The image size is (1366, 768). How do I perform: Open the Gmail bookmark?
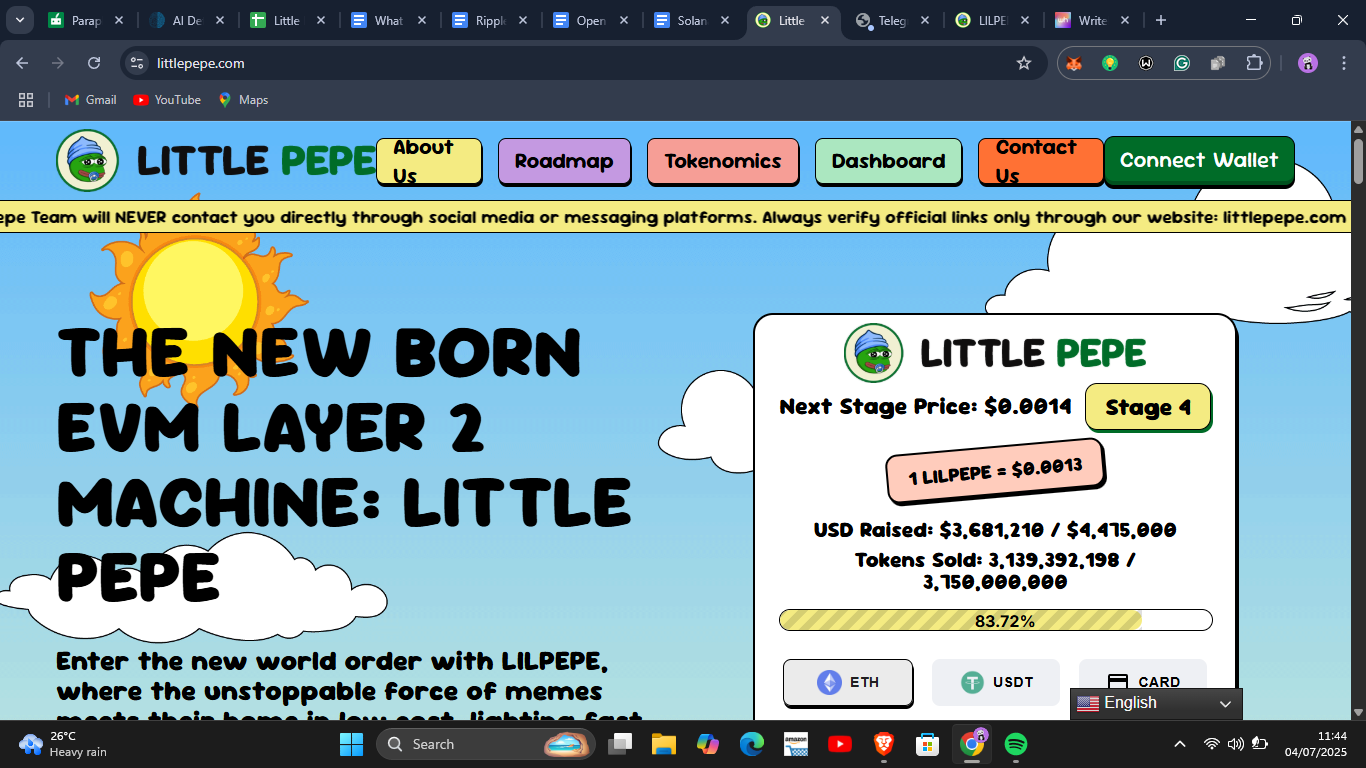(90, 100)
